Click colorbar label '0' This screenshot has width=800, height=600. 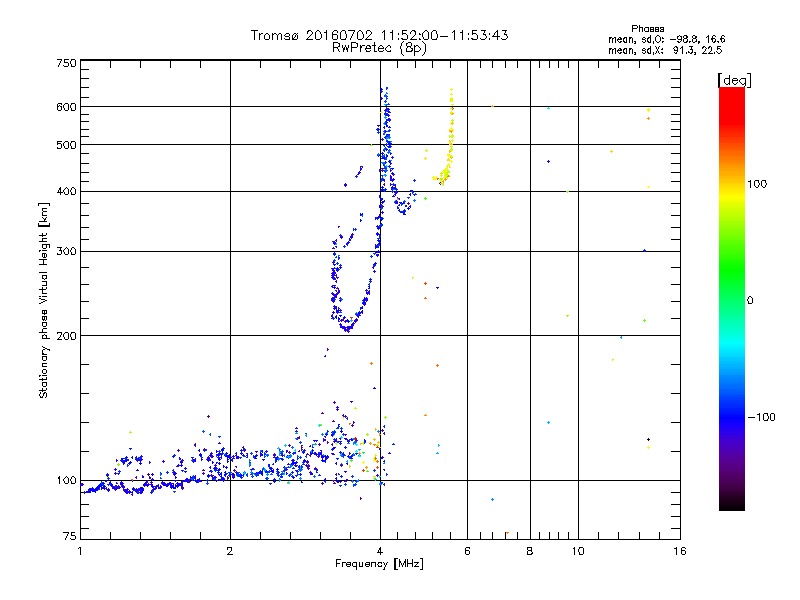(750, 301)
